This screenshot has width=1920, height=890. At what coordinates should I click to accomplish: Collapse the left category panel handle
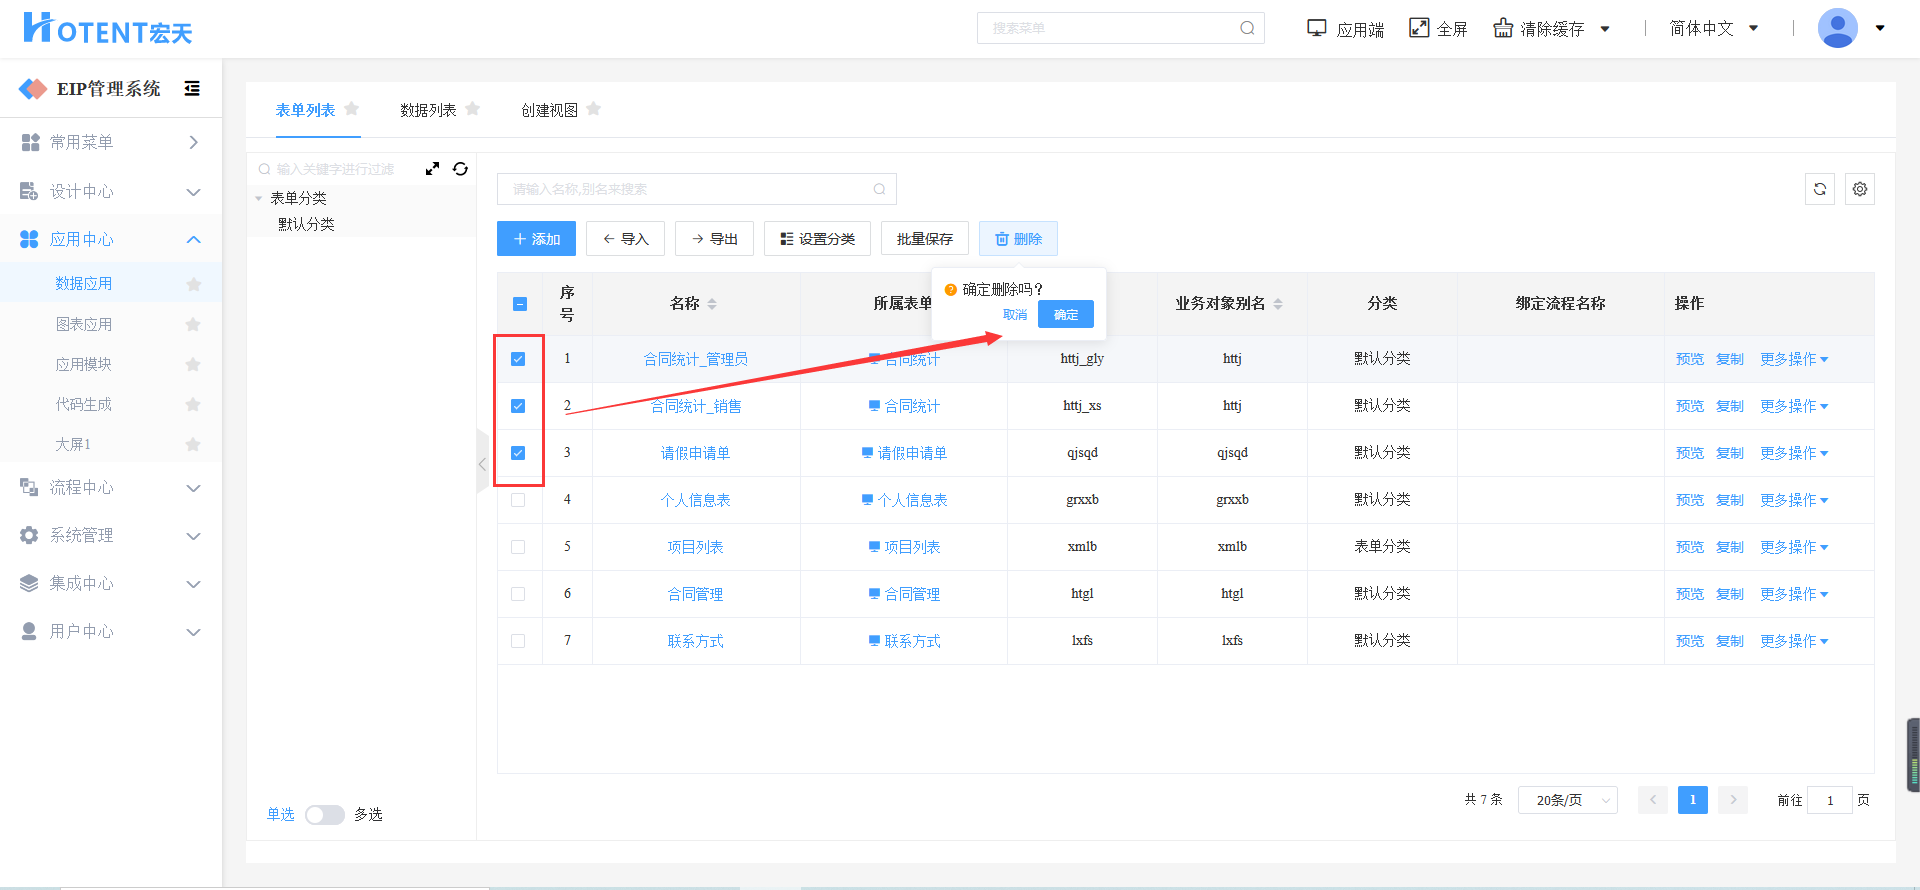pos(483,464)
